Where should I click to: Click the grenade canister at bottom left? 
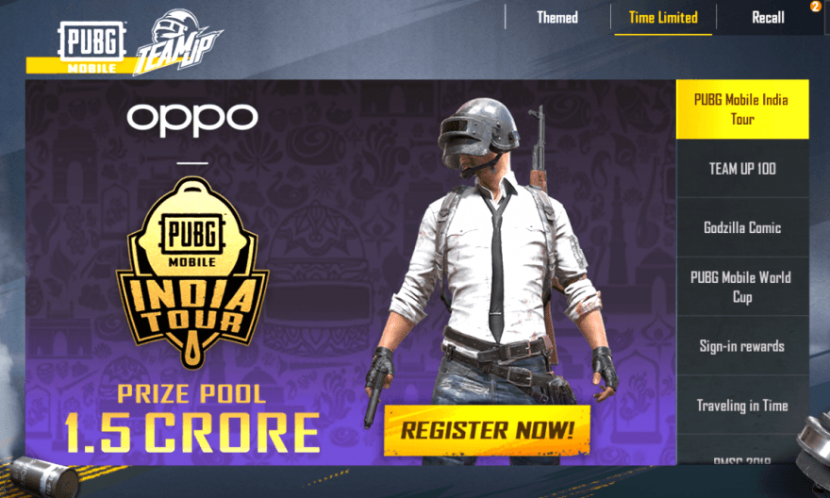(x=46, y=477)
